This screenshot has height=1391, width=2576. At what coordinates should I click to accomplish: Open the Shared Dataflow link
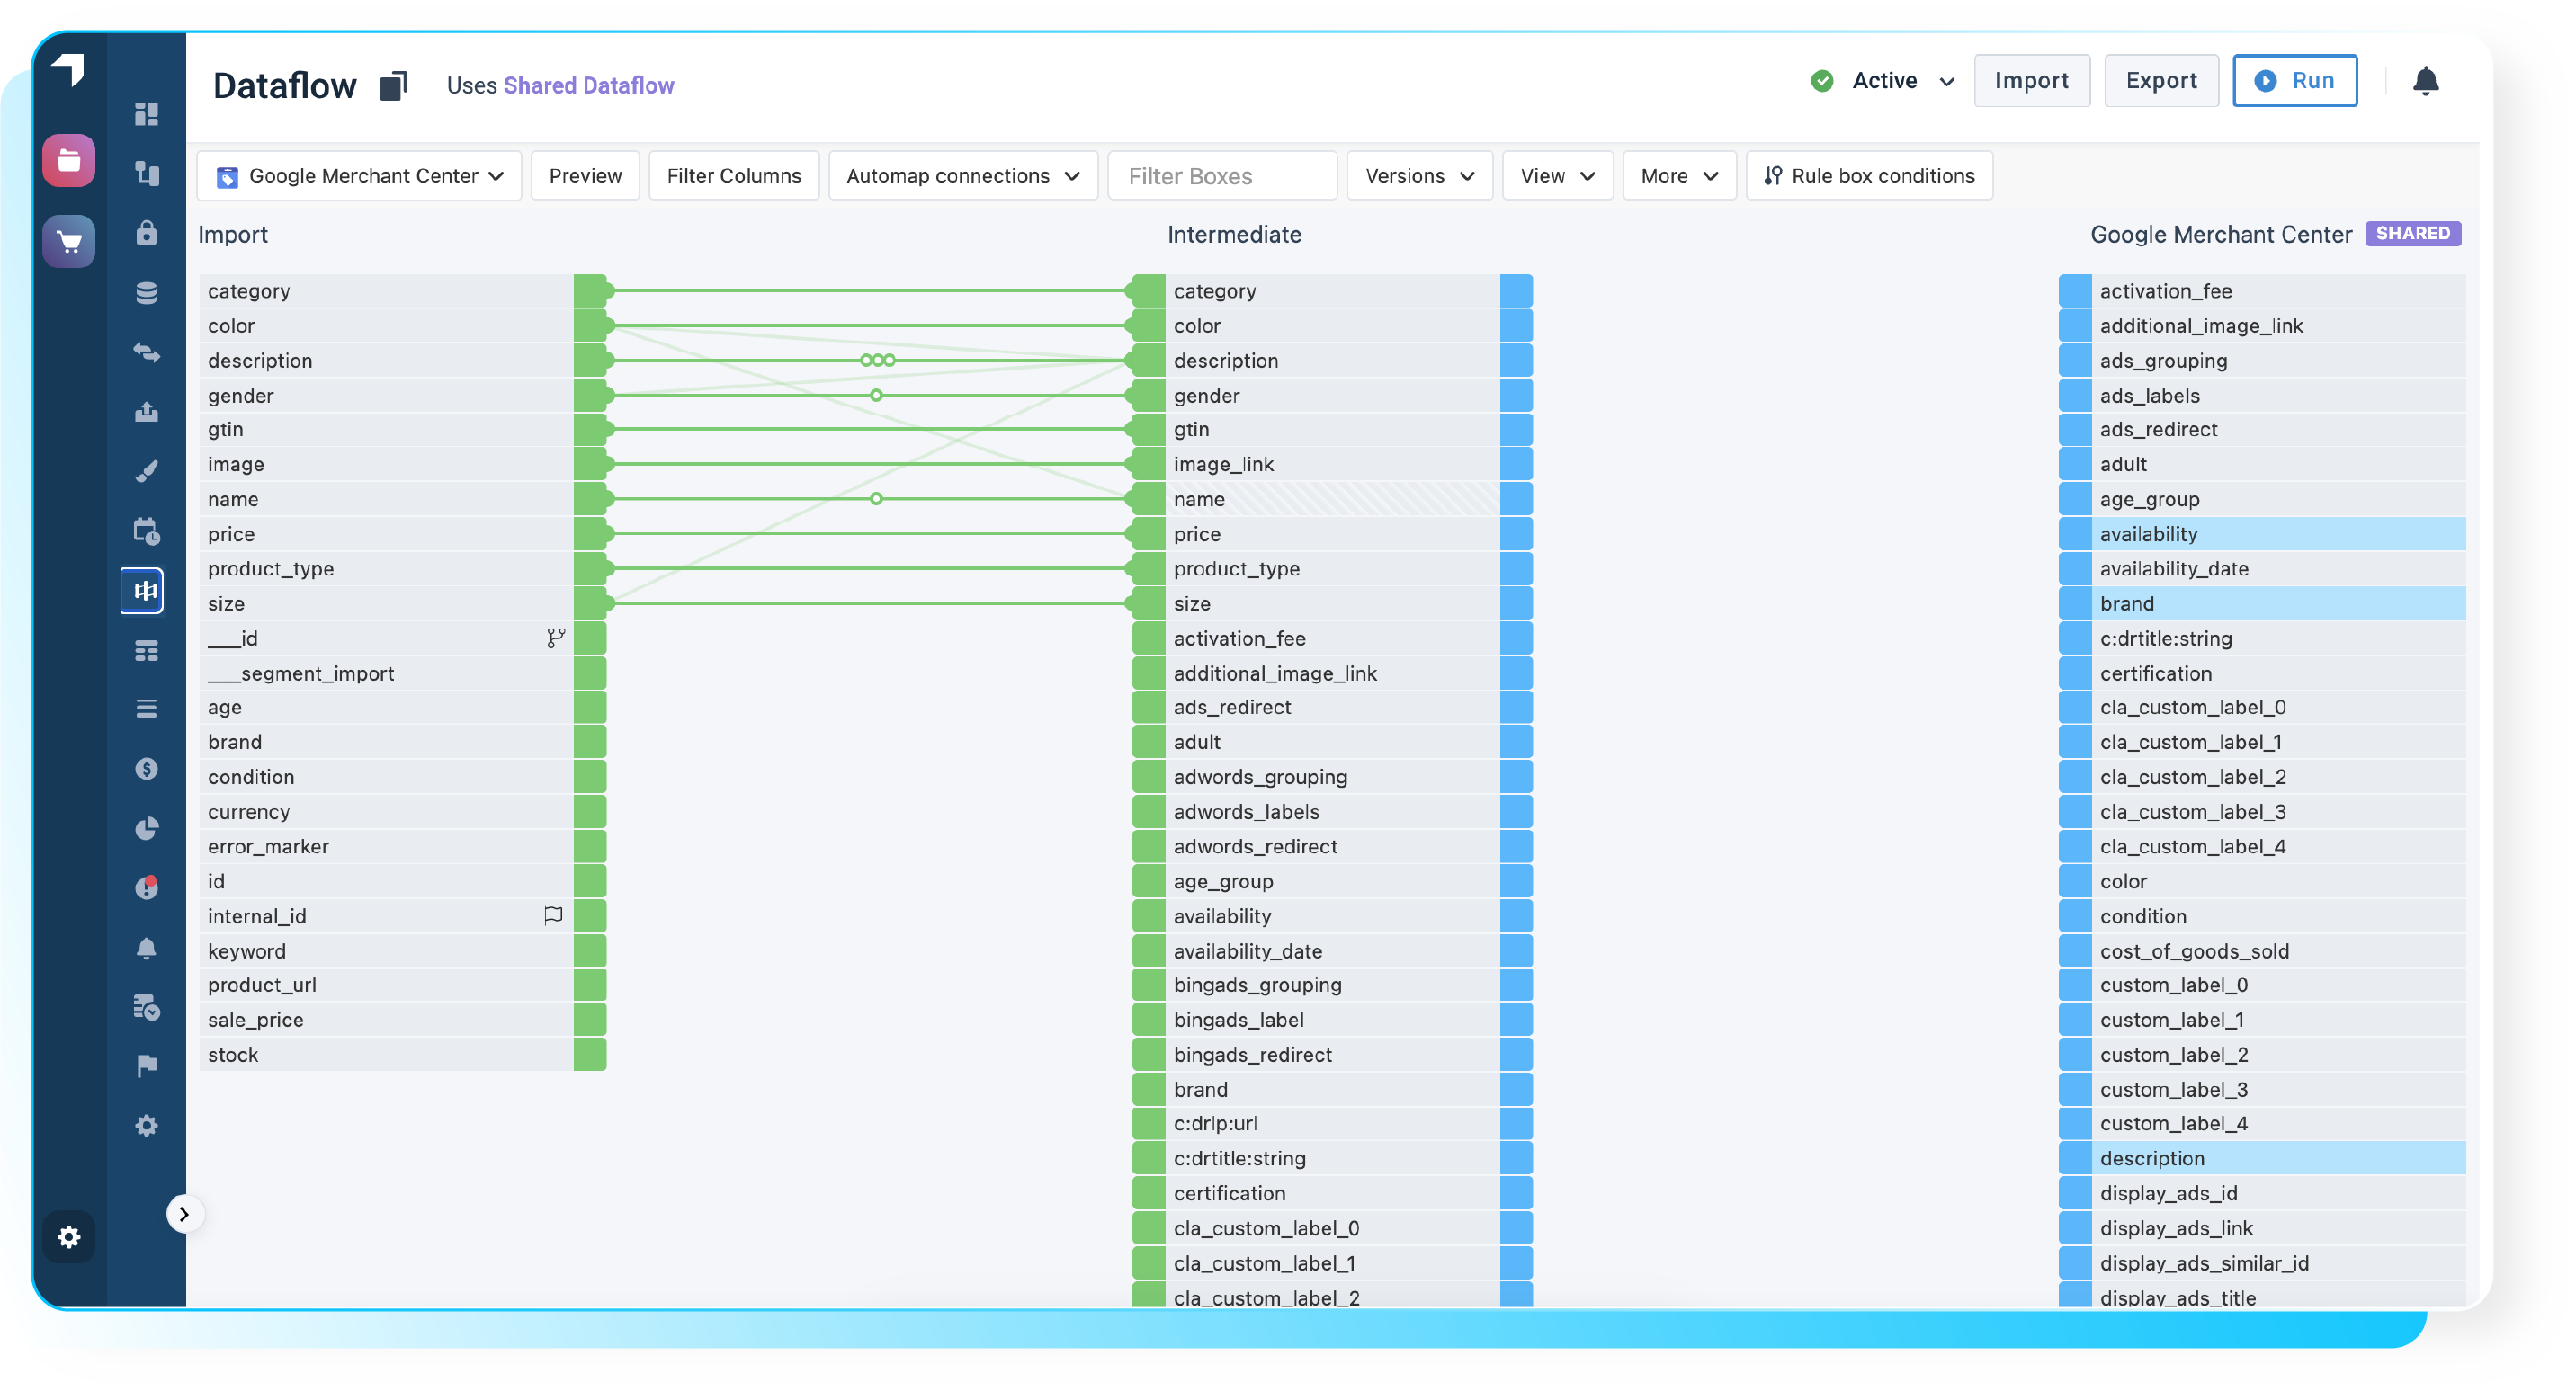(x=588, y=86)
